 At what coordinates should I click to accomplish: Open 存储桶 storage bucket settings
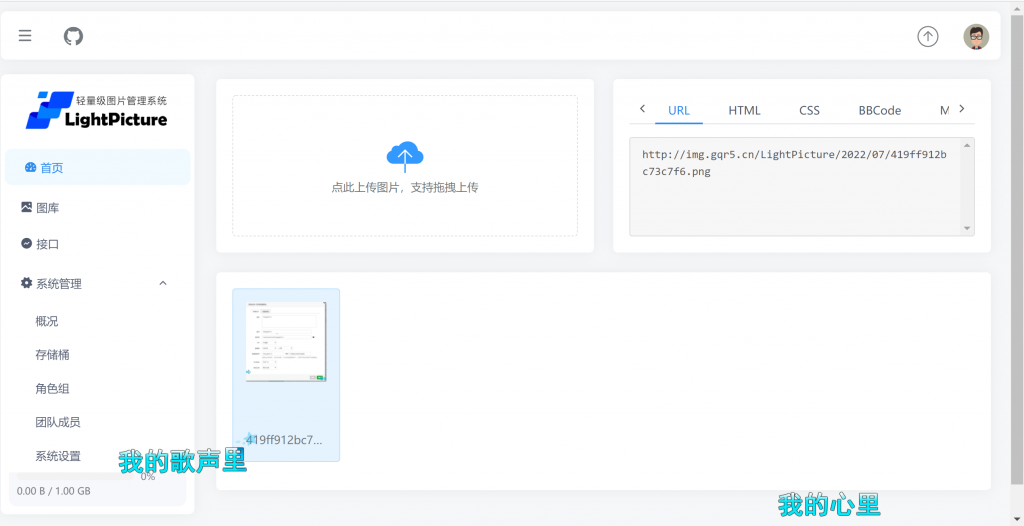pyautogui.click(x=52, y=355)
